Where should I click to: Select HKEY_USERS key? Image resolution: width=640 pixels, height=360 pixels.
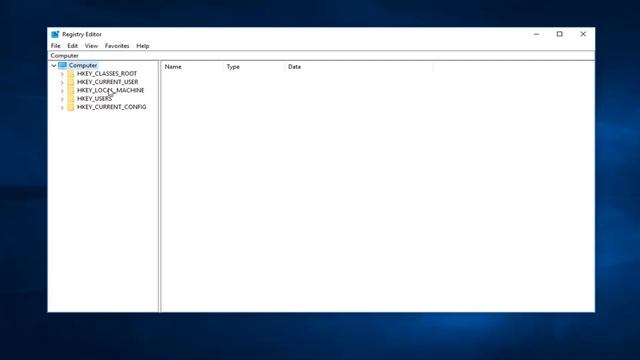point(94,99)
